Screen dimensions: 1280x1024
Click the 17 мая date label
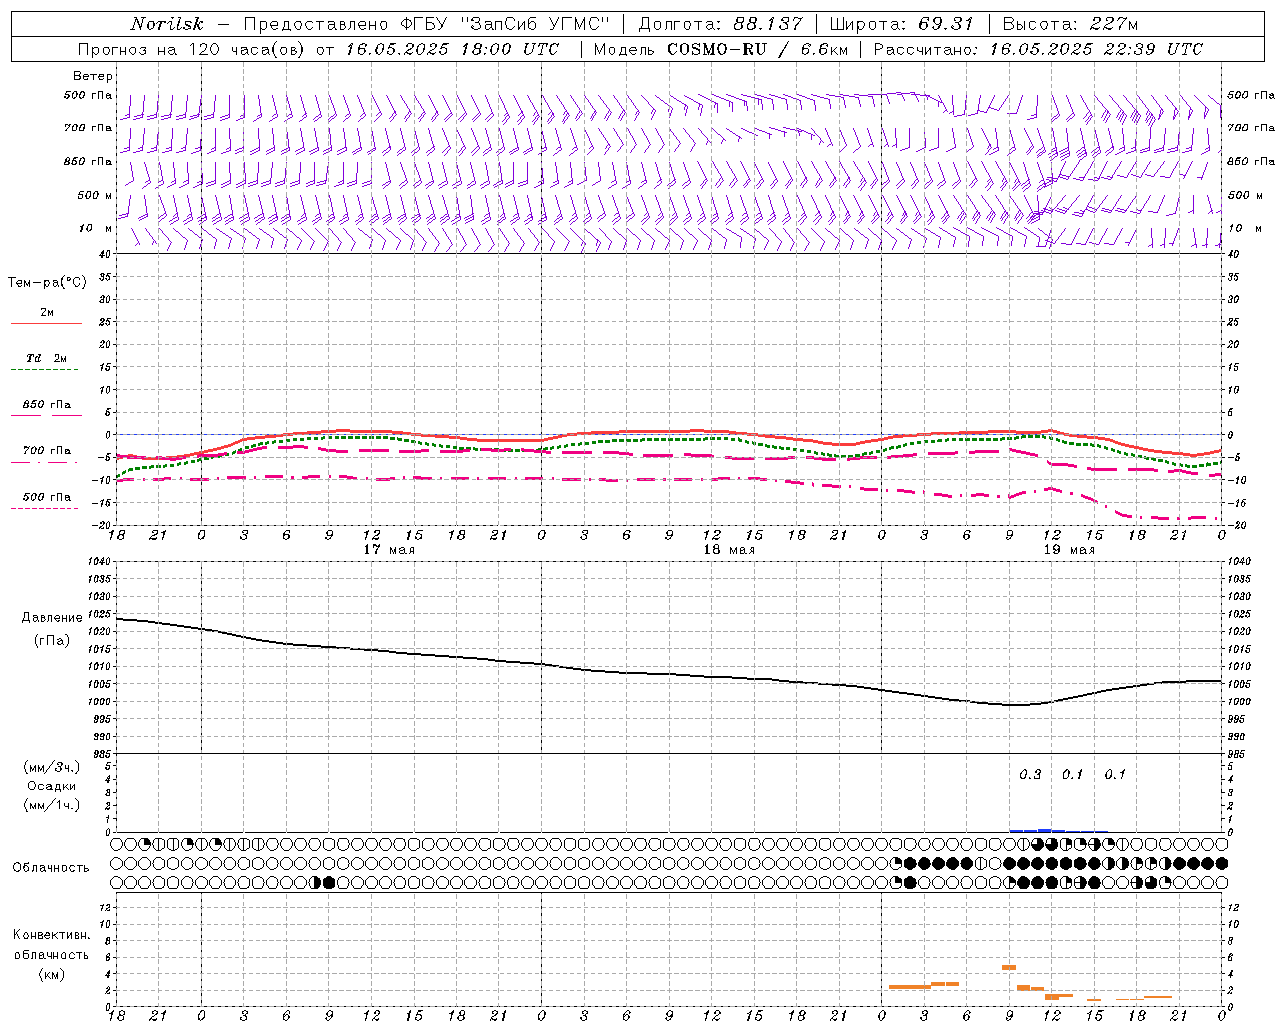[x=389, y=550]
